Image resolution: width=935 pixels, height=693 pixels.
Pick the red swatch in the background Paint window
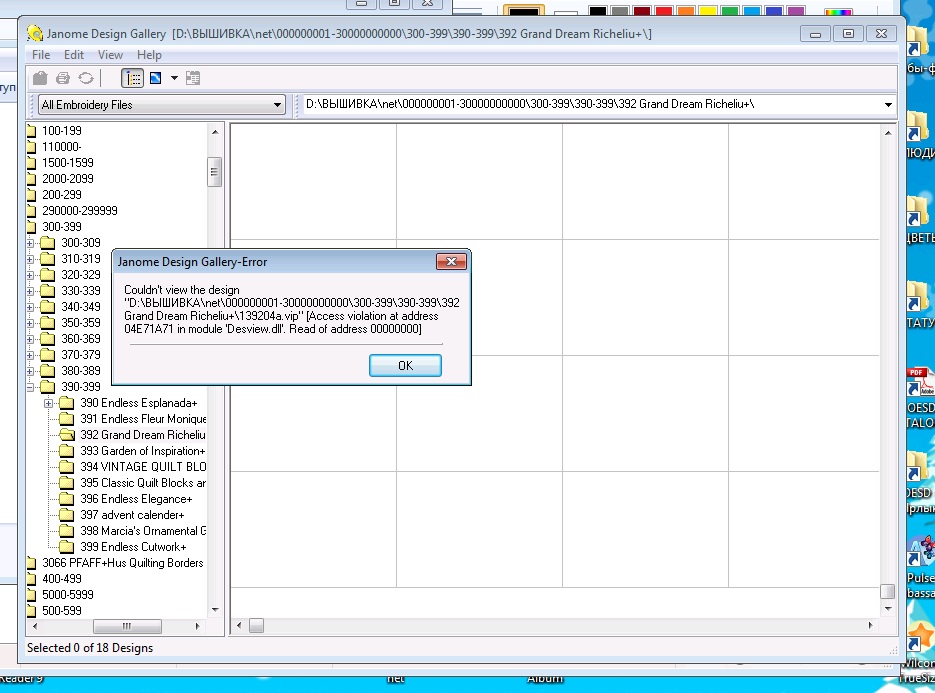[x=664, y=10]
